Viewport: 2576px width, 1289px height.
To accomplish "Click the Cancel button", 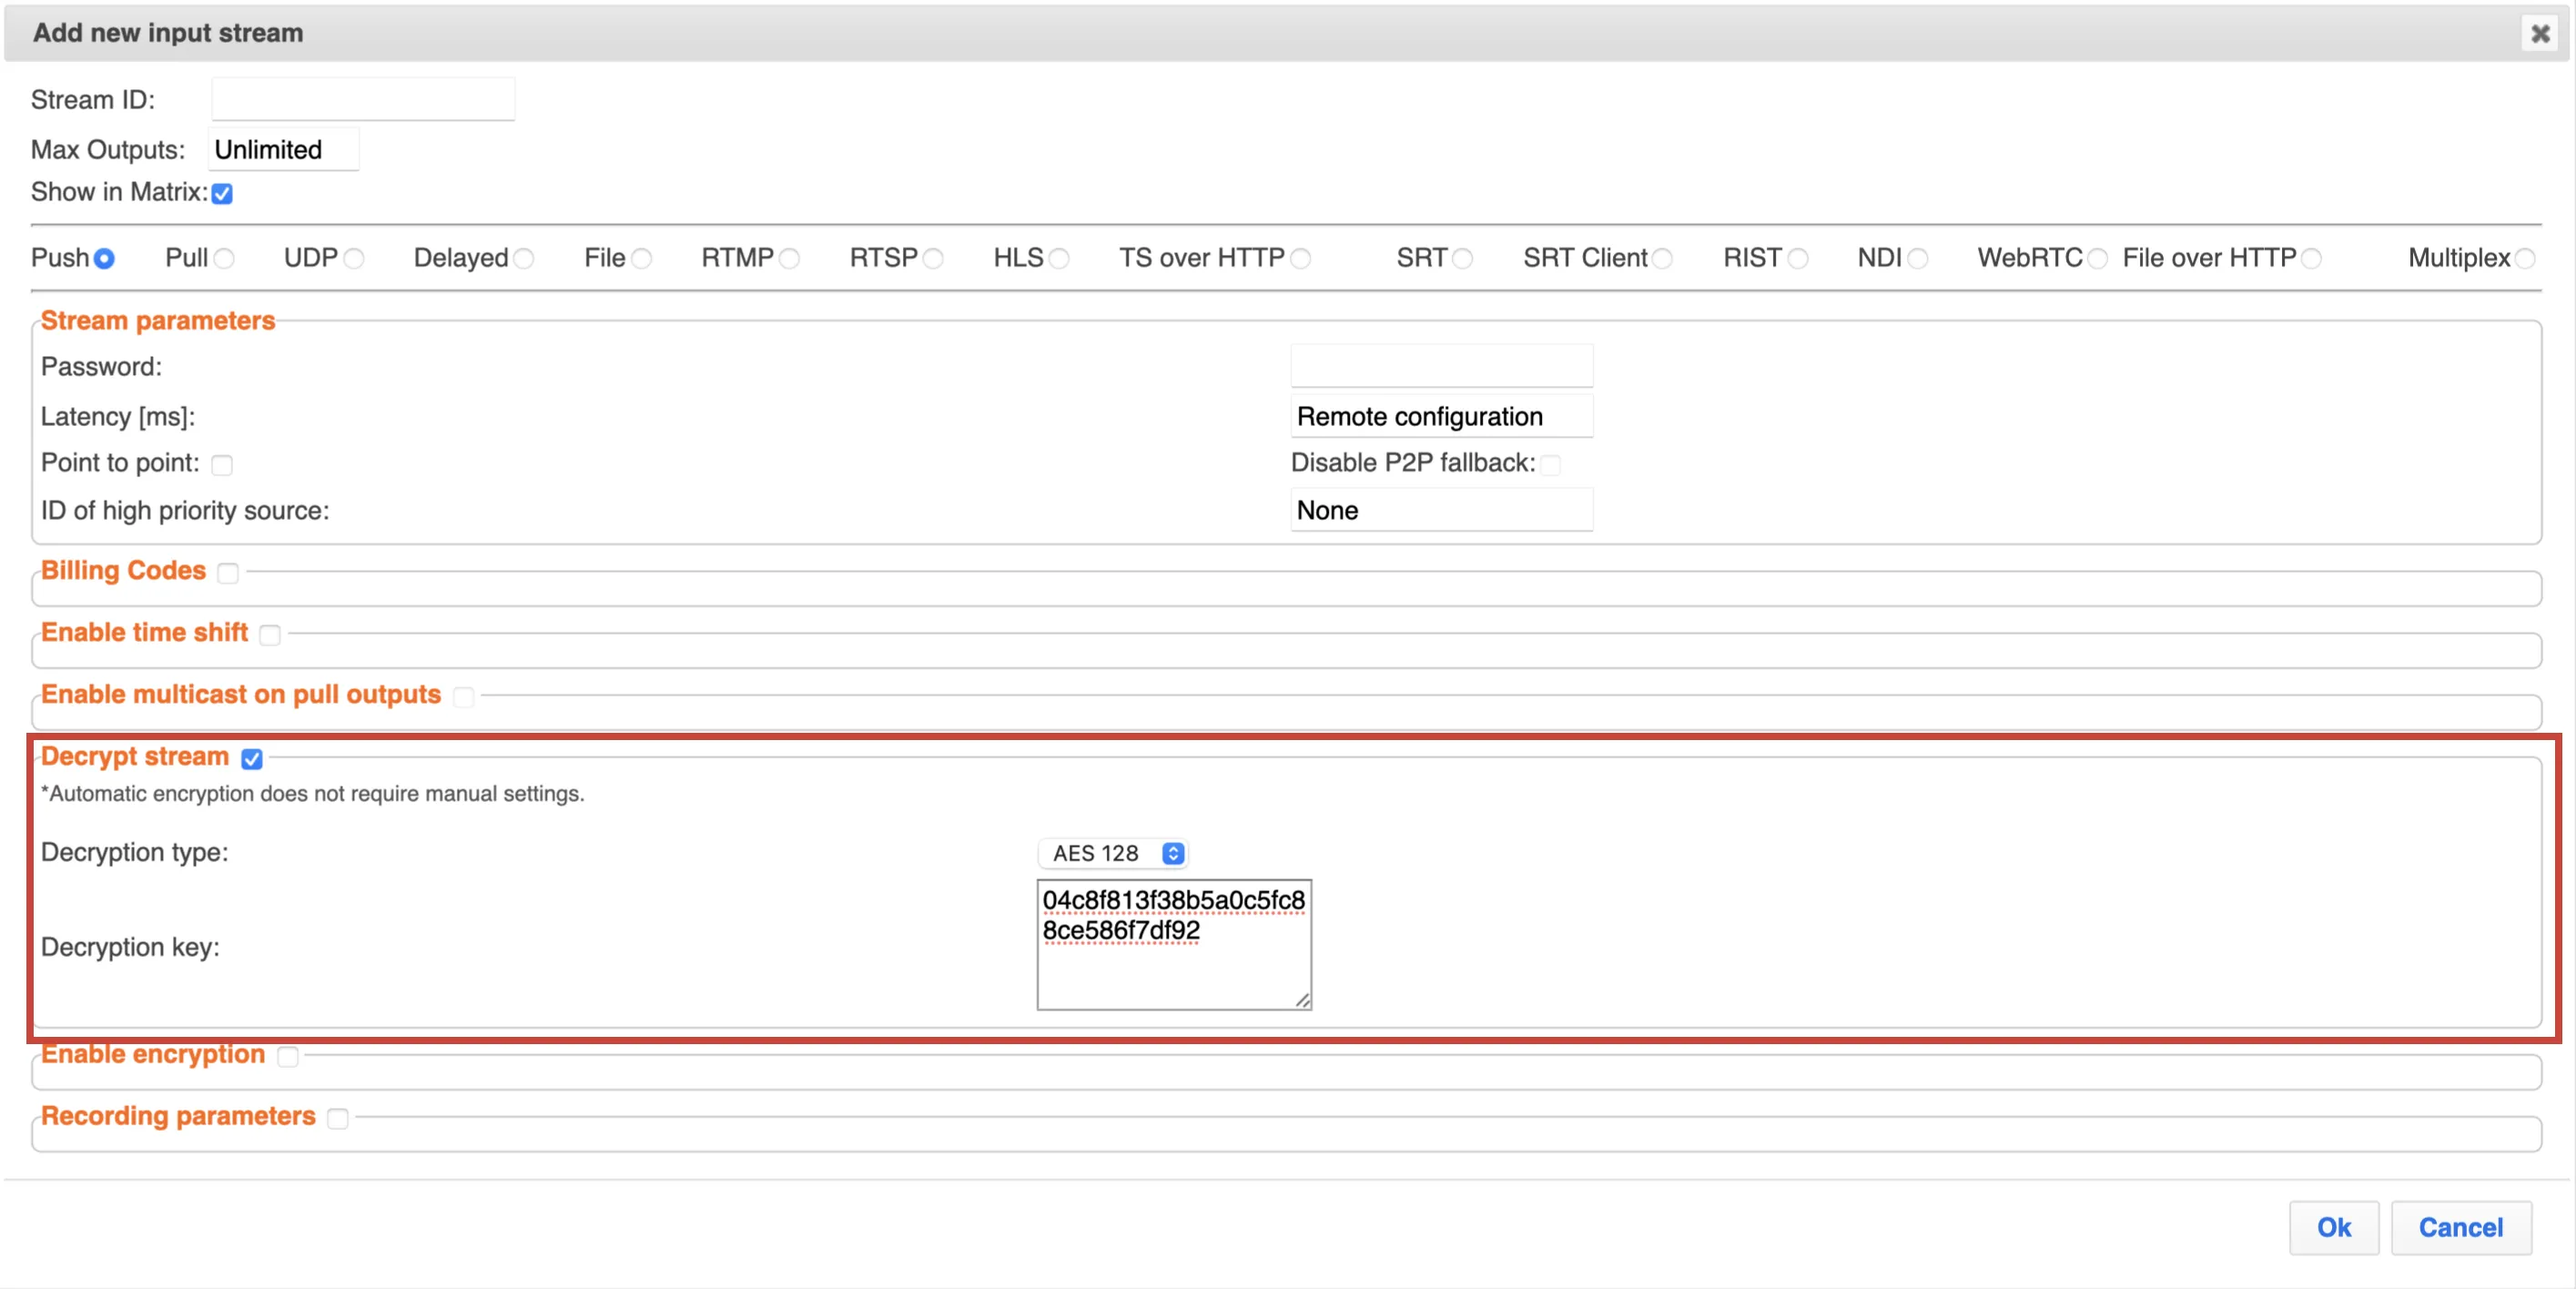I will point(2461,1227).
